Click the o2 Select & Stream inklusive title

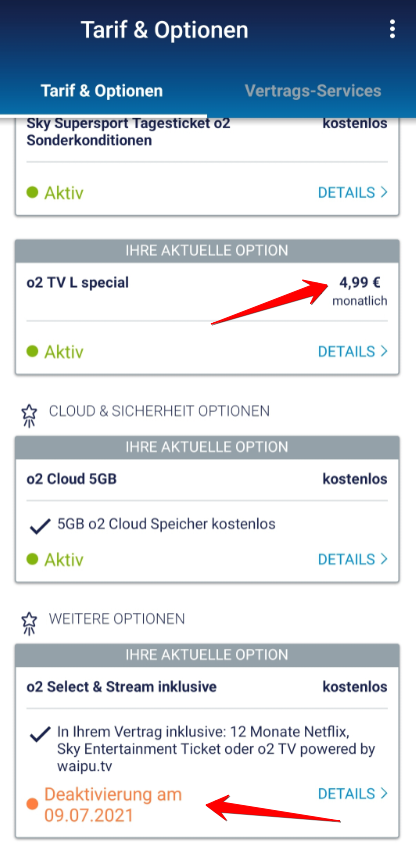coord(122,687)
